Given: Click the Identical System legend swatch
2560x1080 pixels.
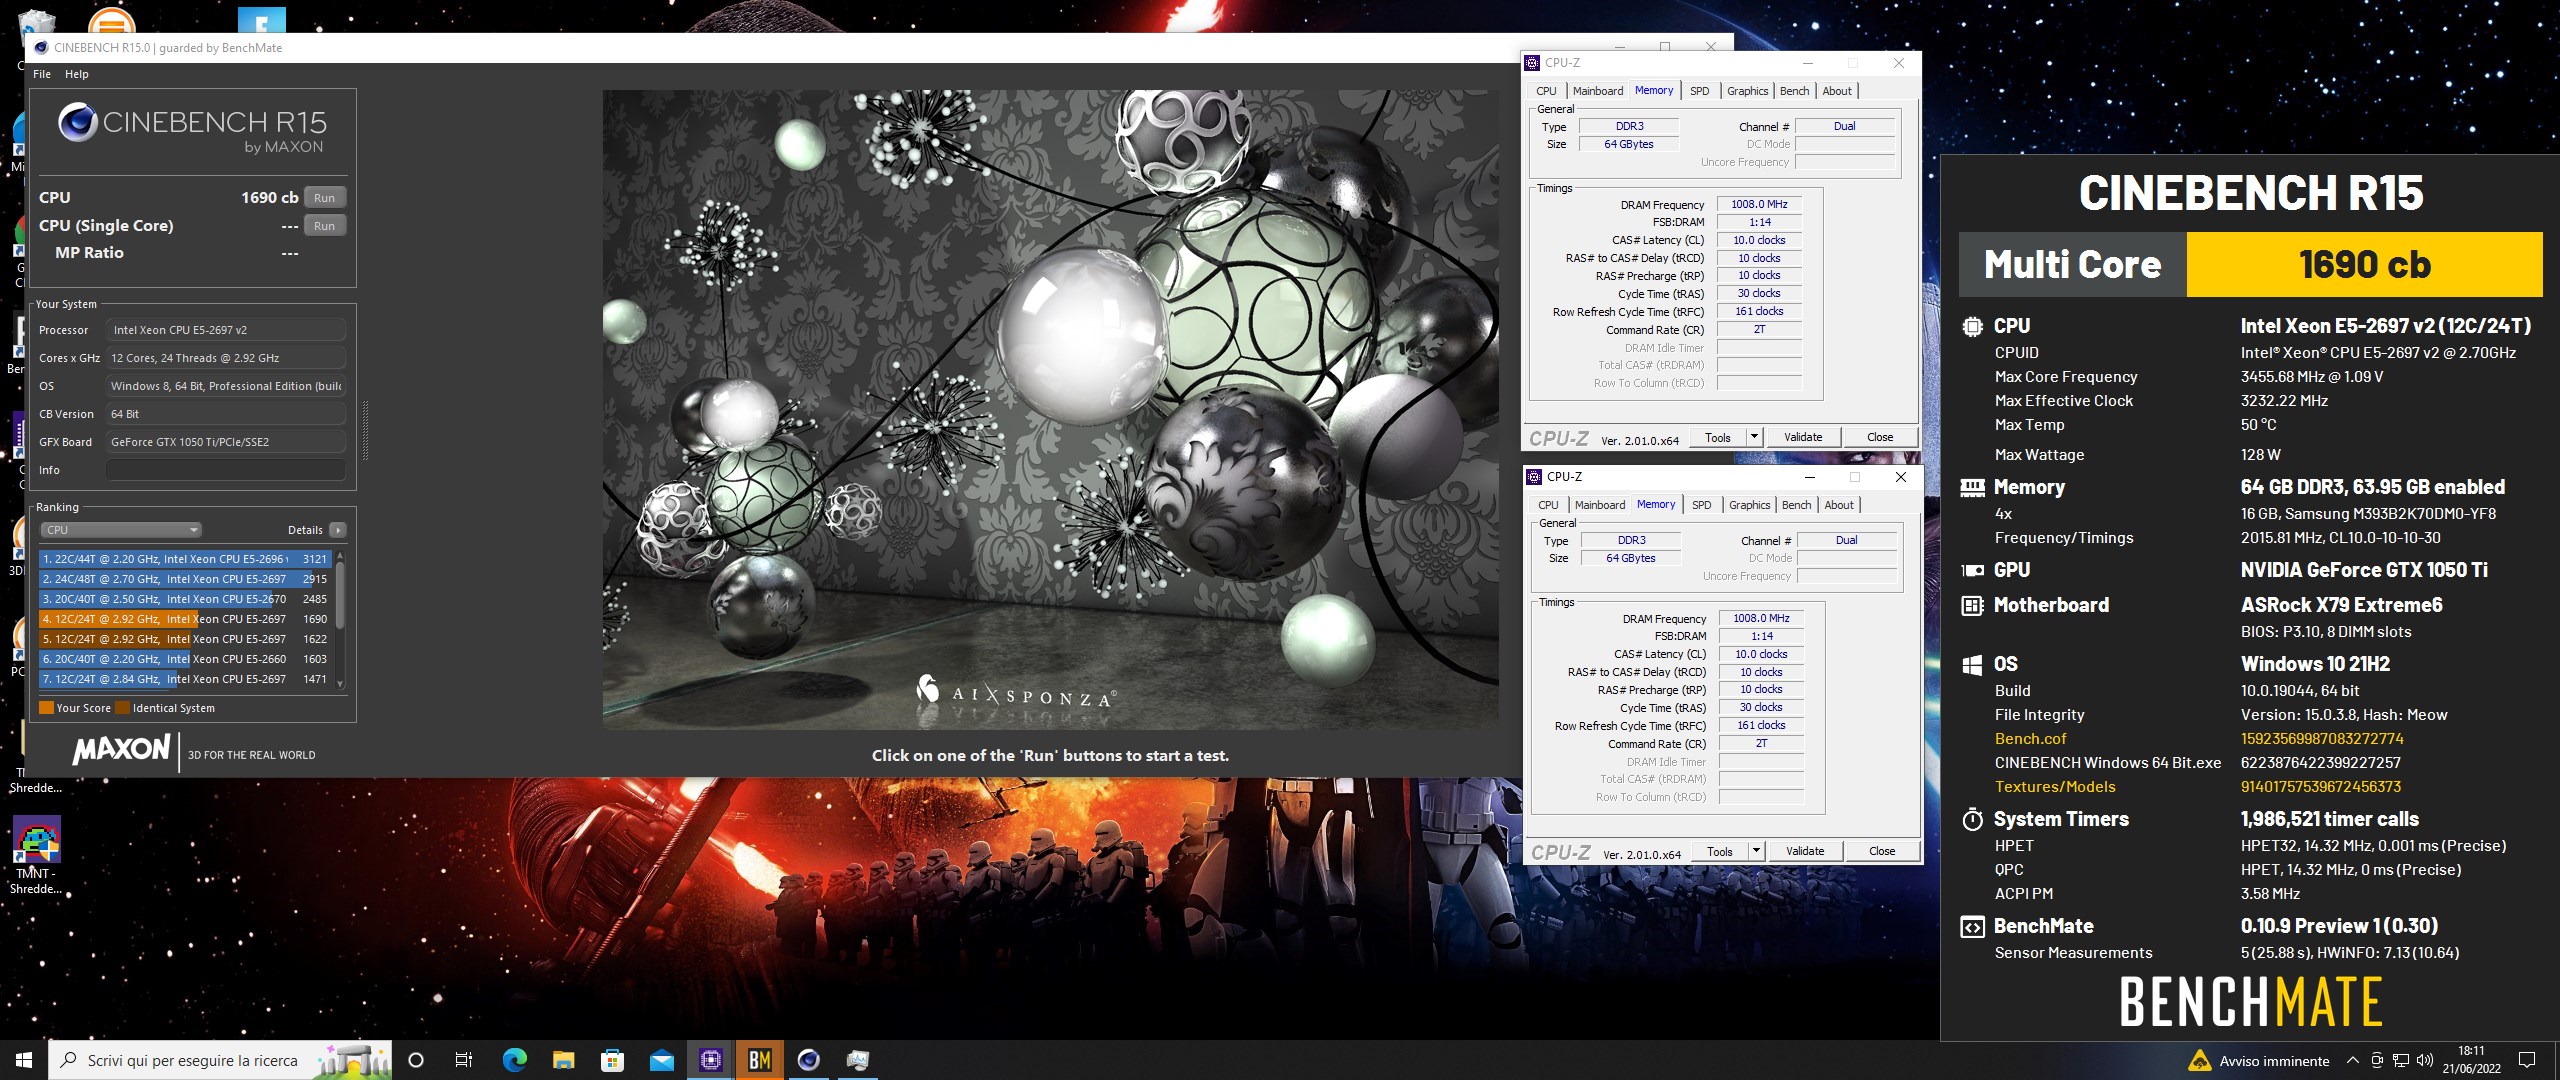Looking at the screenshot, I should 122,708.
